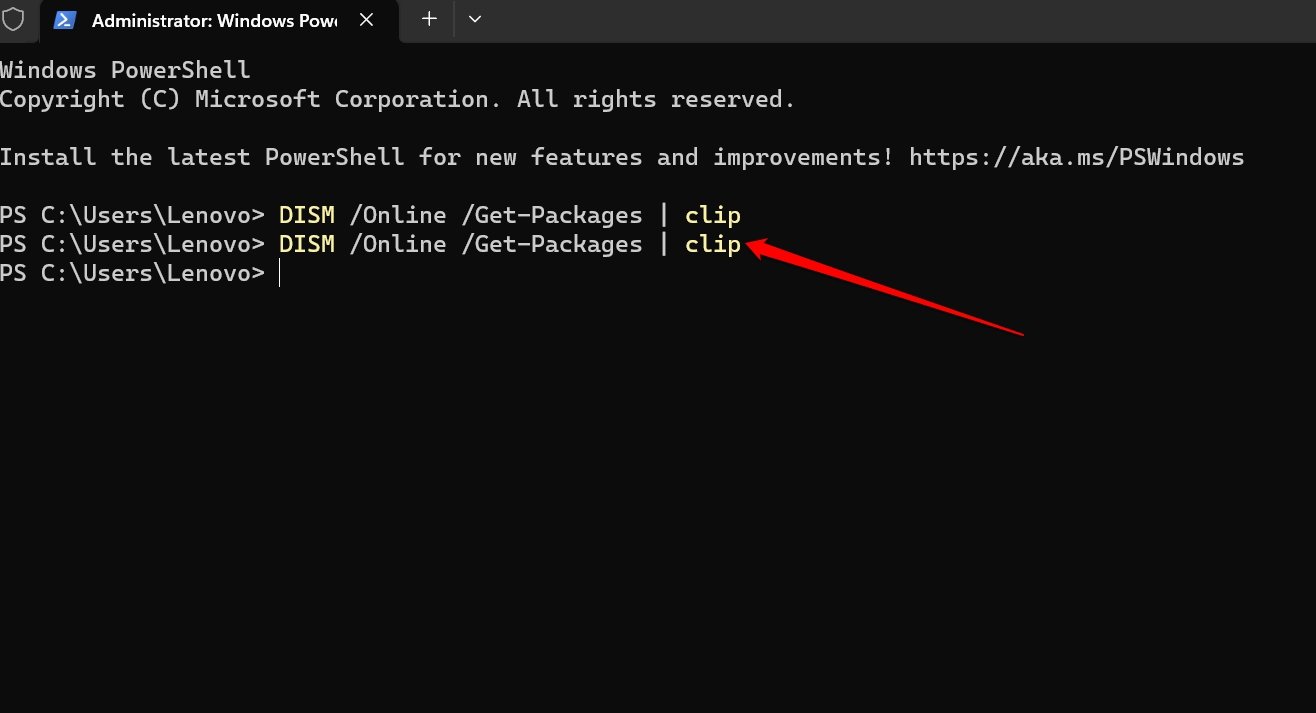The image size is (1316, 713).
Task: Select the /Get-Packages argument text
Action: (552, 214)
